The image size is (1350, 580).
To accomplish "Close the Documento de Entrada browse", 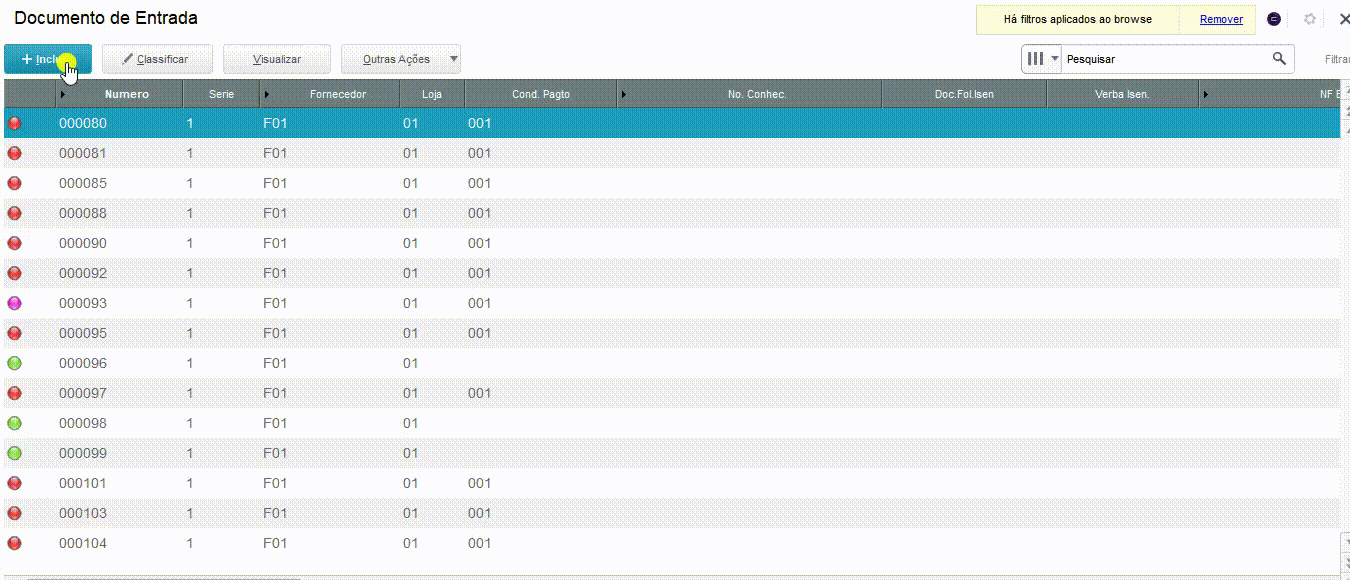I will click(x=1343, y=19).
